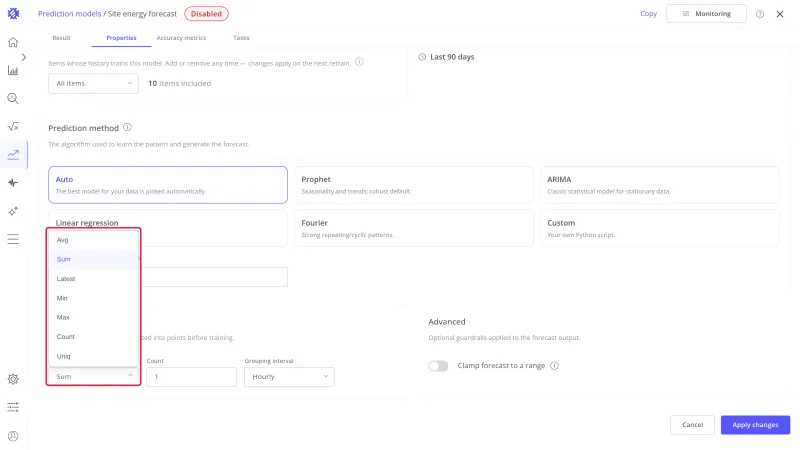Choose Max from aggregation list
This screenshot has height=450, width=800.
[93, 317]
